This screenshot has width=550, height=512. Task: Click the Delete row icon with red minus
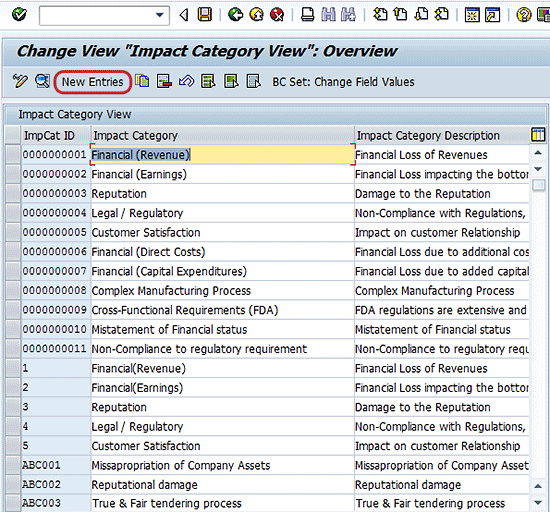(x=164, y=81)
